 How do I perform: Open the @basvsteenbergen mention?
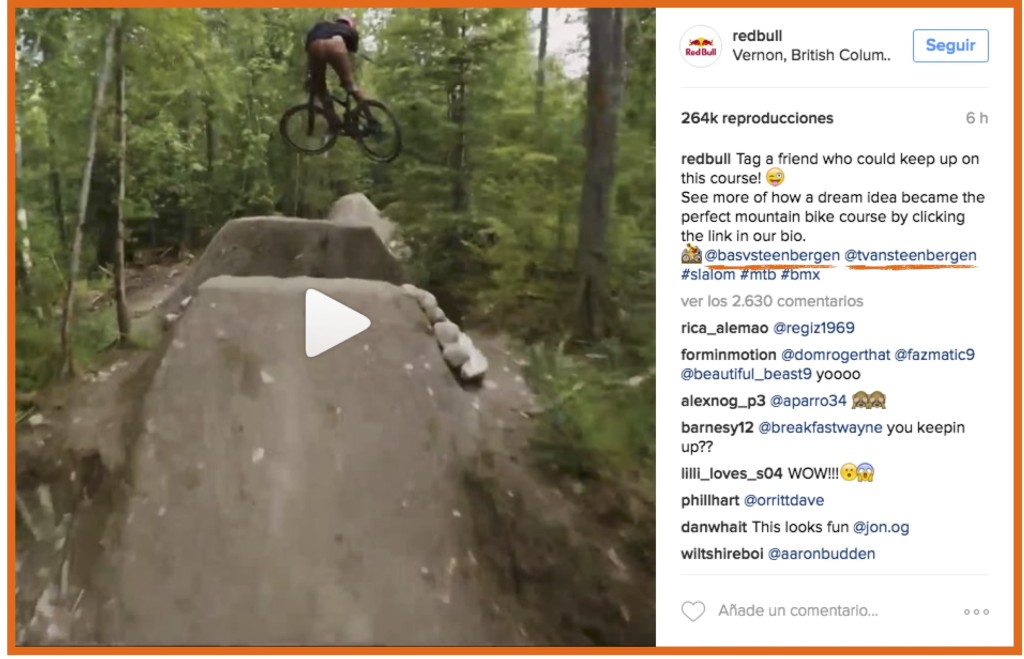click(x=772, y=255)
